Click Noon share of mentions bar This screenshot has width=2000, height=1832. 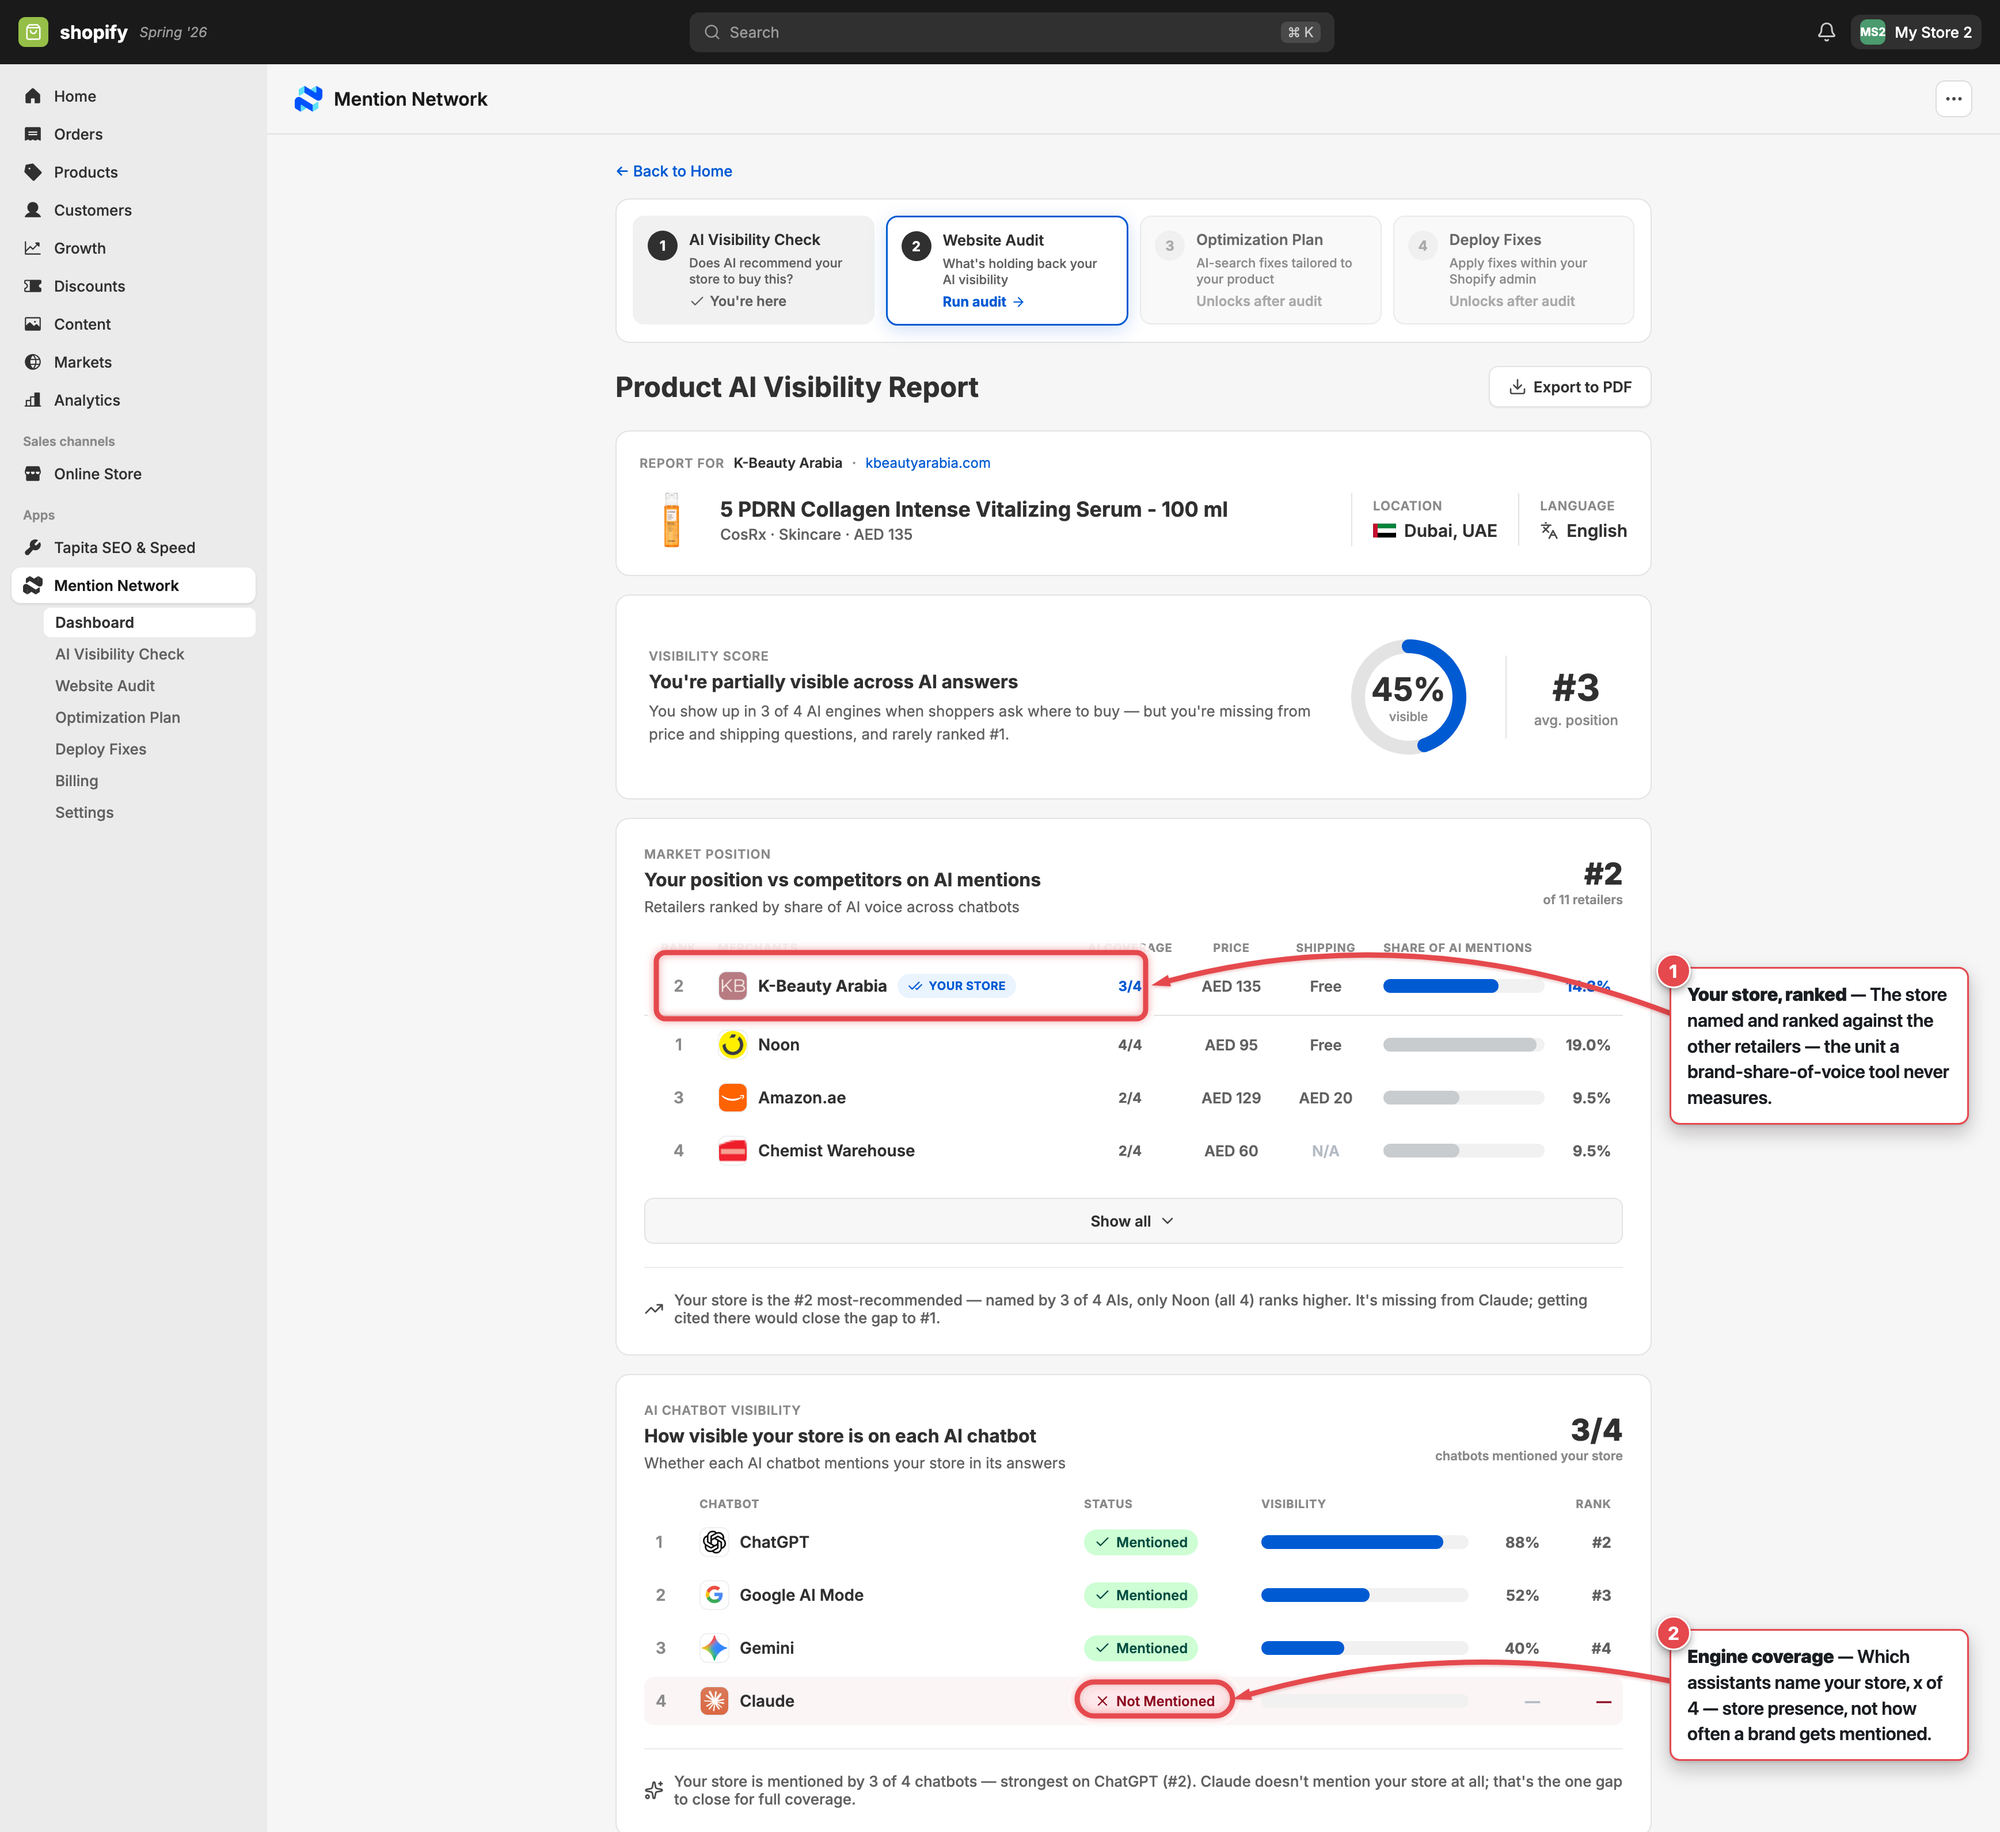pyautogui.click(x=1463, y=1045)
